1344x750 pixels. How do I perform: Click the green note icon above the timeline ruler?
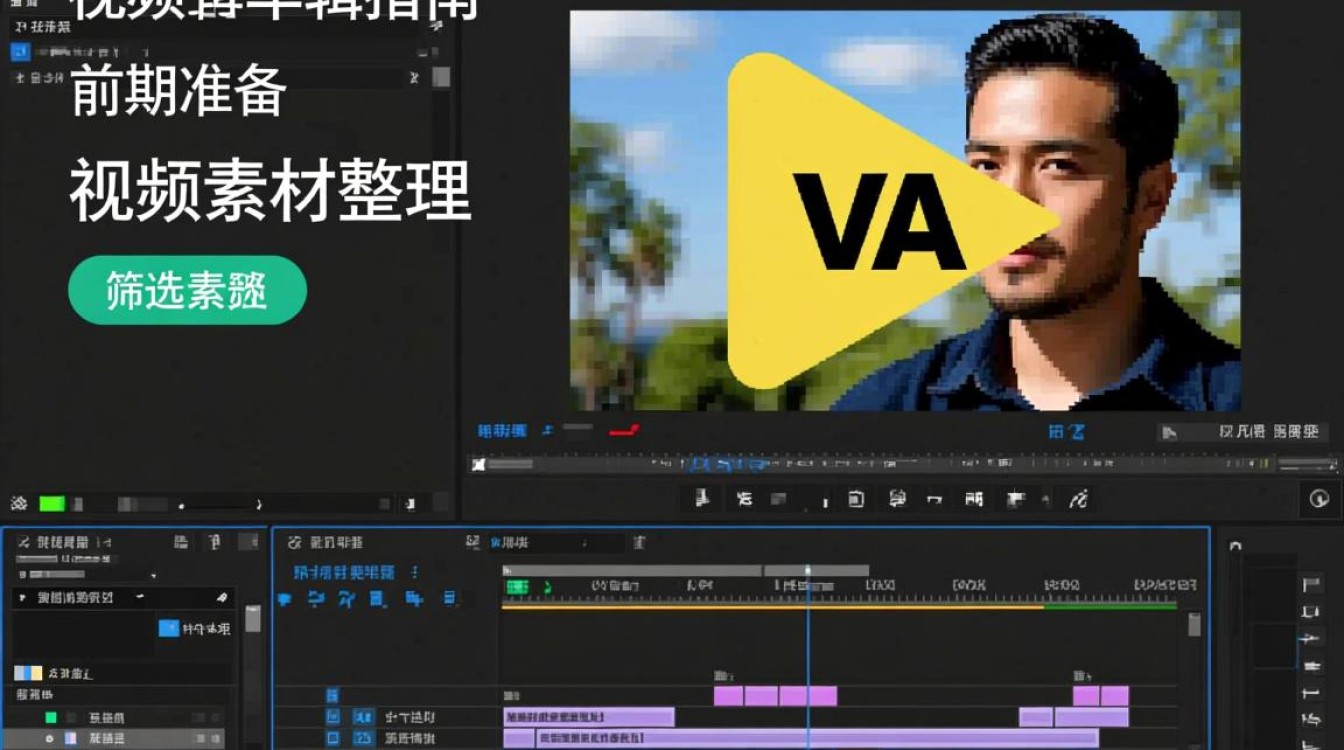coord(547,586)
